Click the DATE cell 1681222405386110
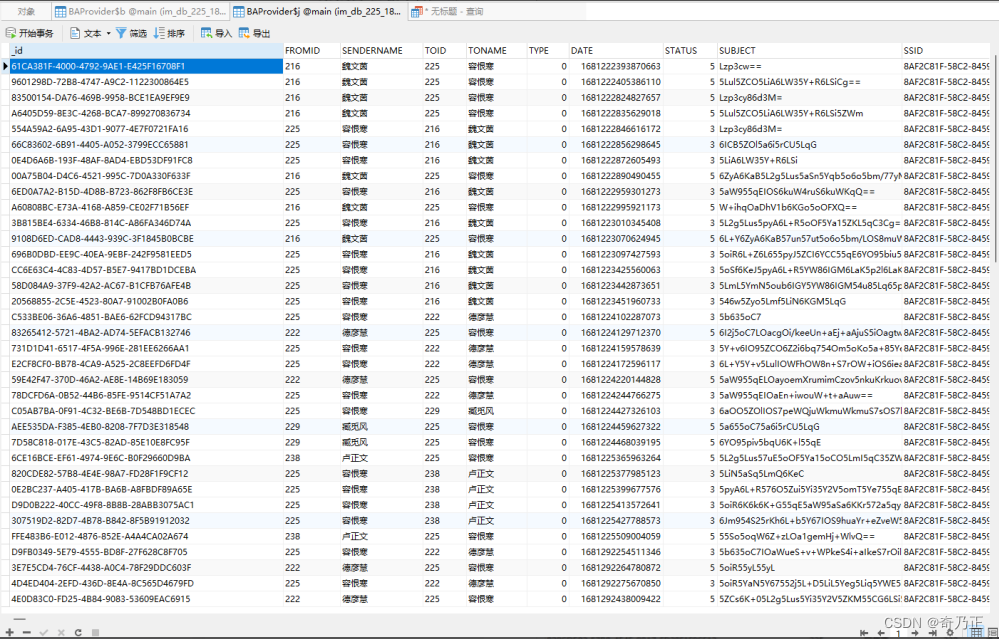This screenshot has width=999, height=639. [615, 82]
